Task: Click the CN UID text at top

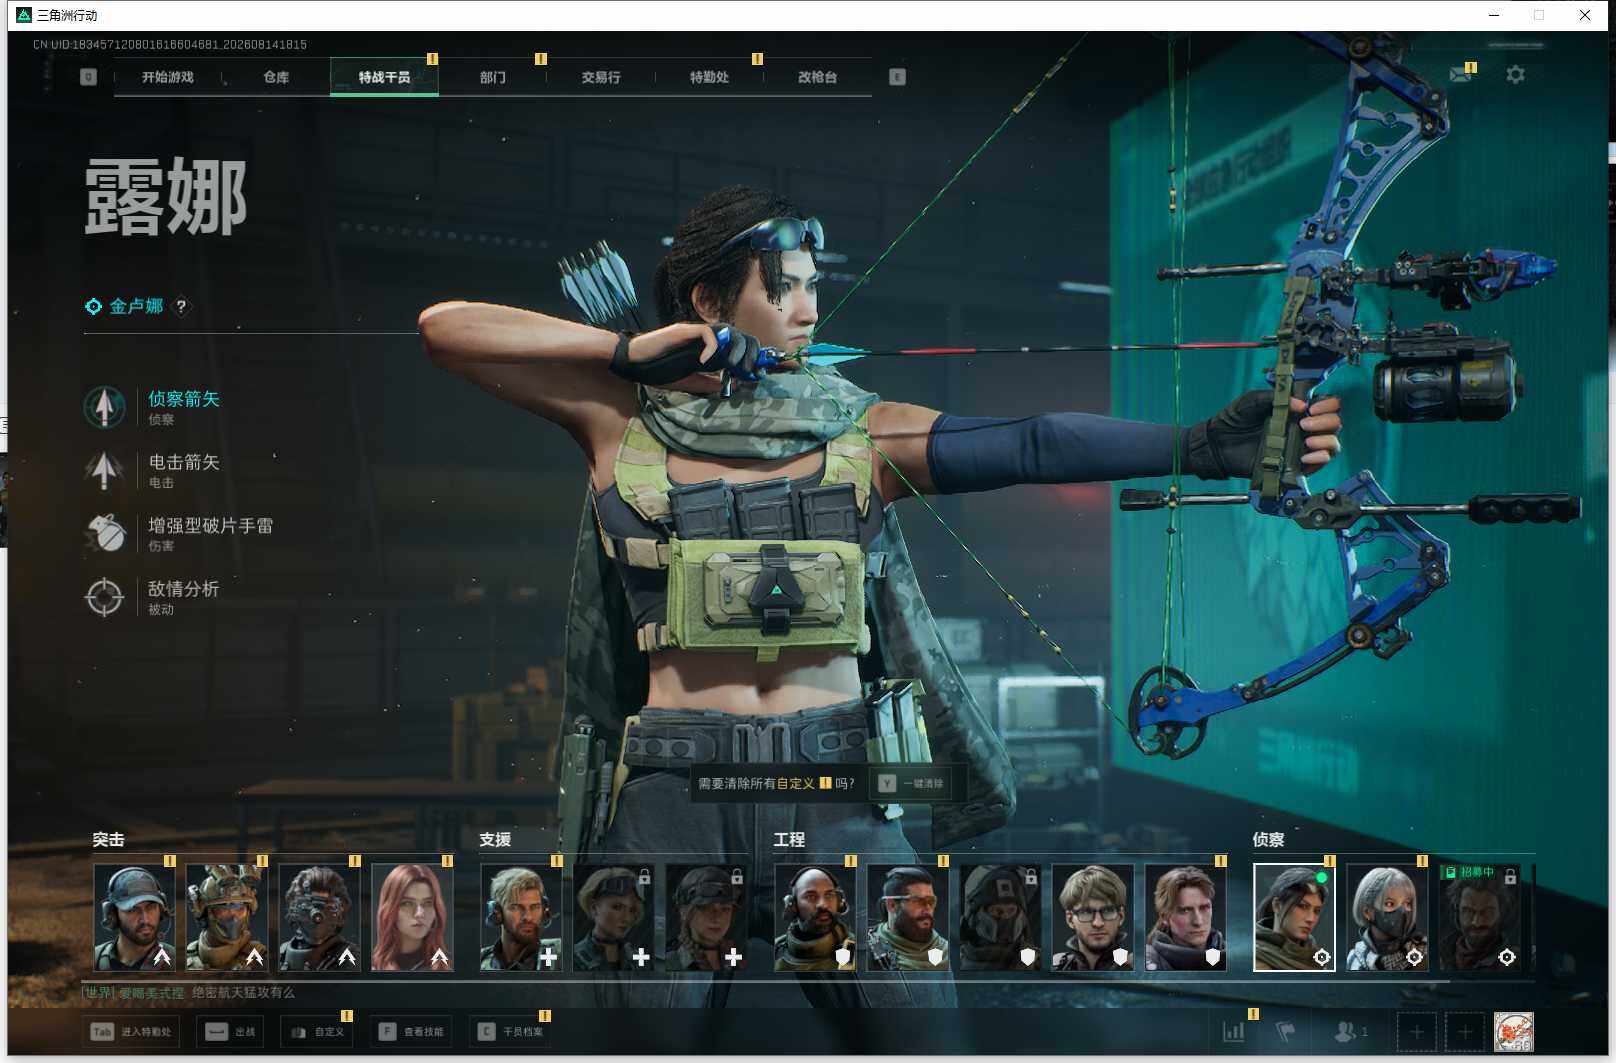Action: click(170, 45)
